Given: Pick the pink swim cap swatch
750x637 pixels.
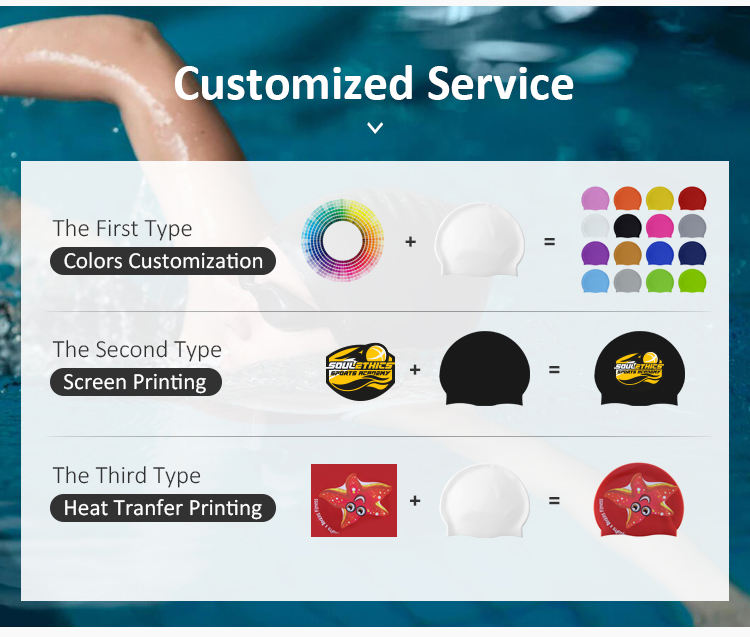Looking at the screenshot, I should pyautogui.click(x=595, y=198).
